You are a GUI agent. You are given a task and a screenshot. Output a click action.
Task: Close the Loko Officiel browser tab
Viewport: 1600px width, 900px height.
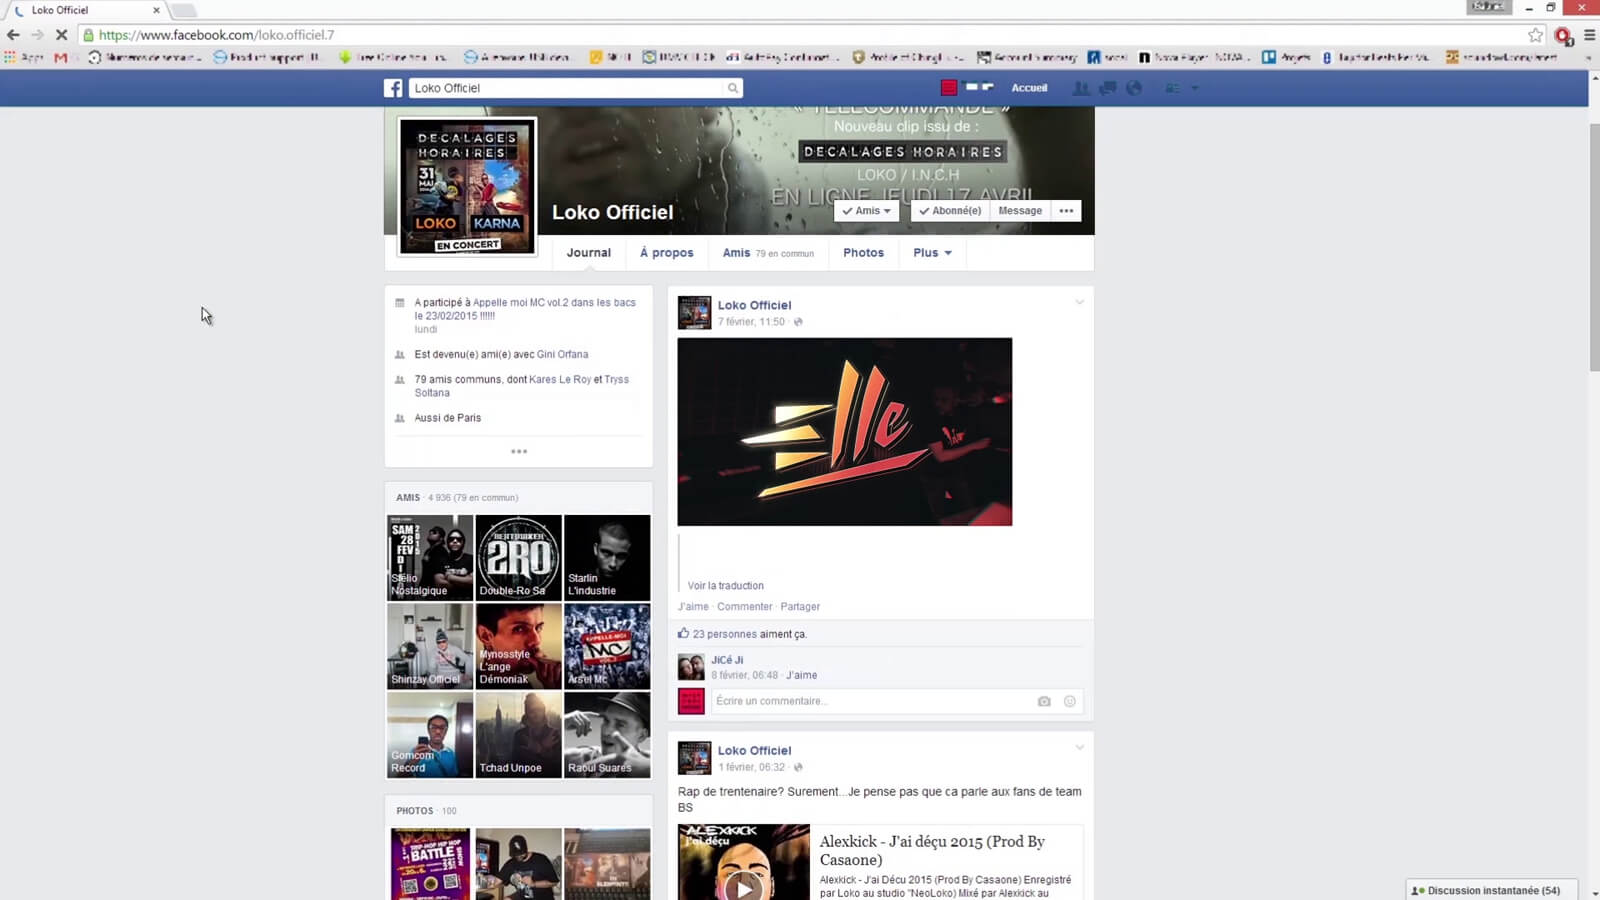click(156, 10)
